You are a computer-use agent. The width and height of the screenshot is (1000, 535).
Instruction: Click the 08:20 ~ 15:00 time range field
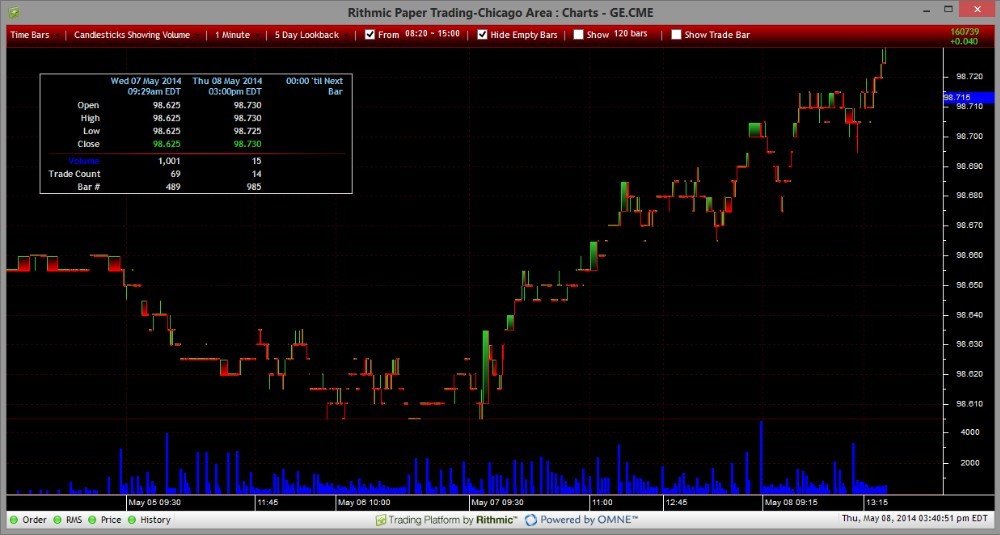(x=432, y=34)
